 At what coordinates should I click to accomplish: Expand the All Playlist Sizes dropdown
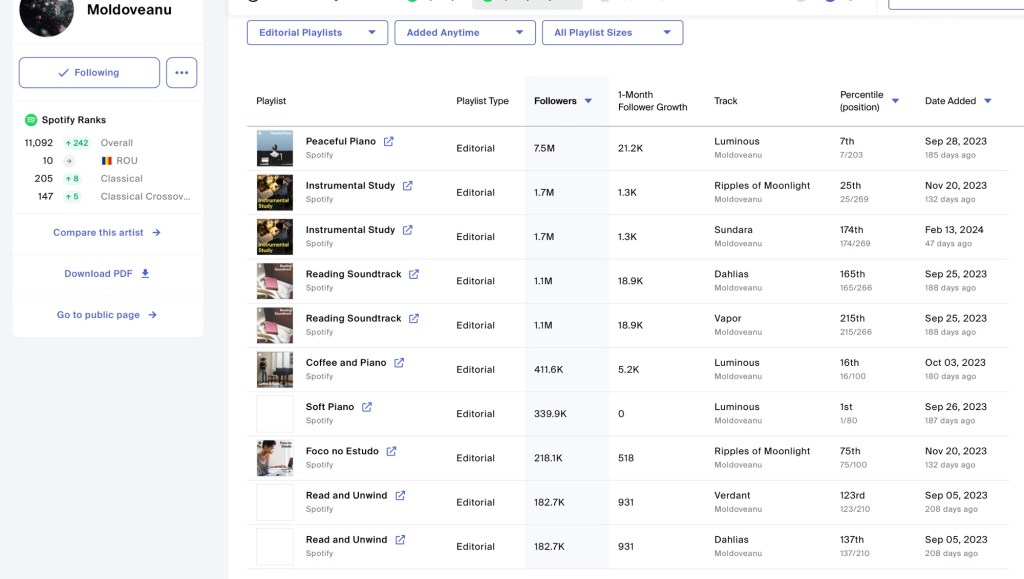pos(612,33)
